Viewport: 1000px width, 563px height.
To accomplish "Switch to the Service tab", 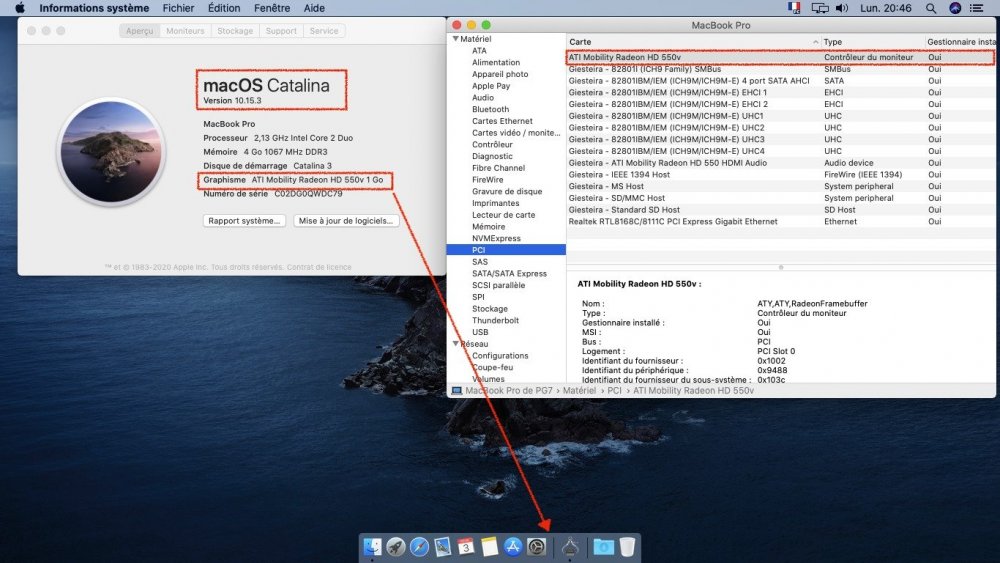I will tap(323, 31).
